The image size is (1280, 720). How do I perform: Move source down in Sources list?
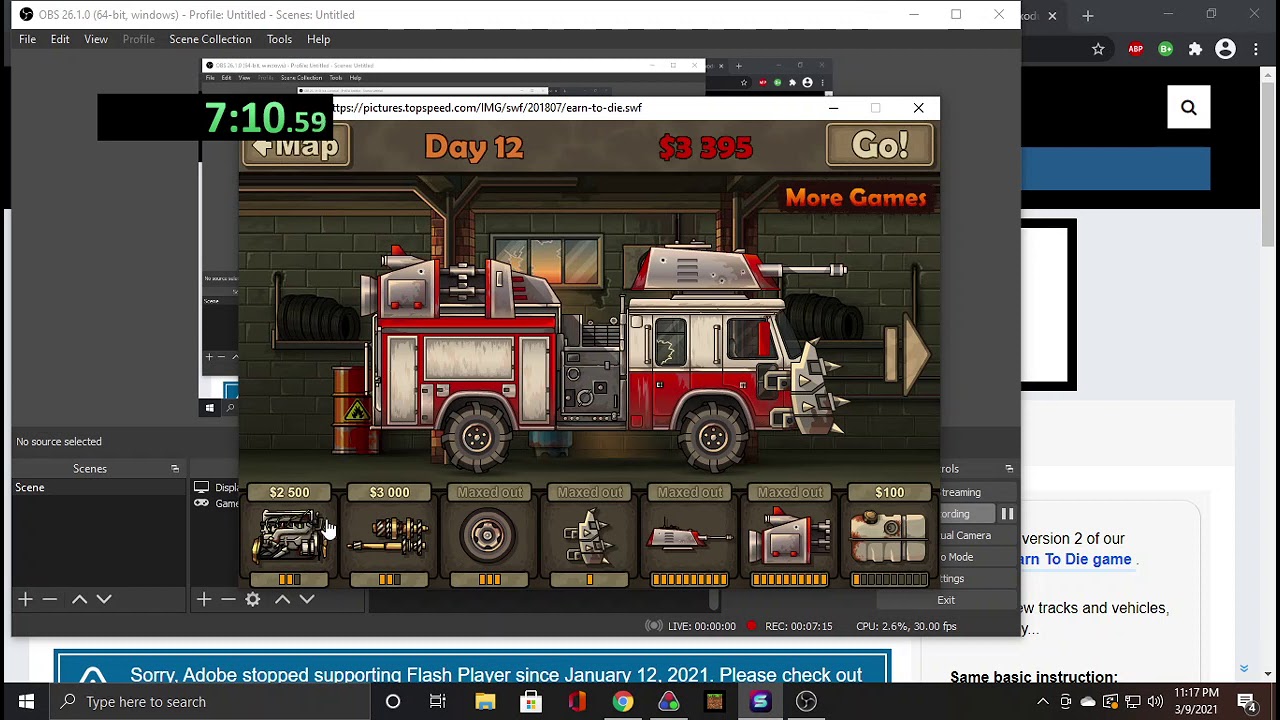(x=307, y=599)
